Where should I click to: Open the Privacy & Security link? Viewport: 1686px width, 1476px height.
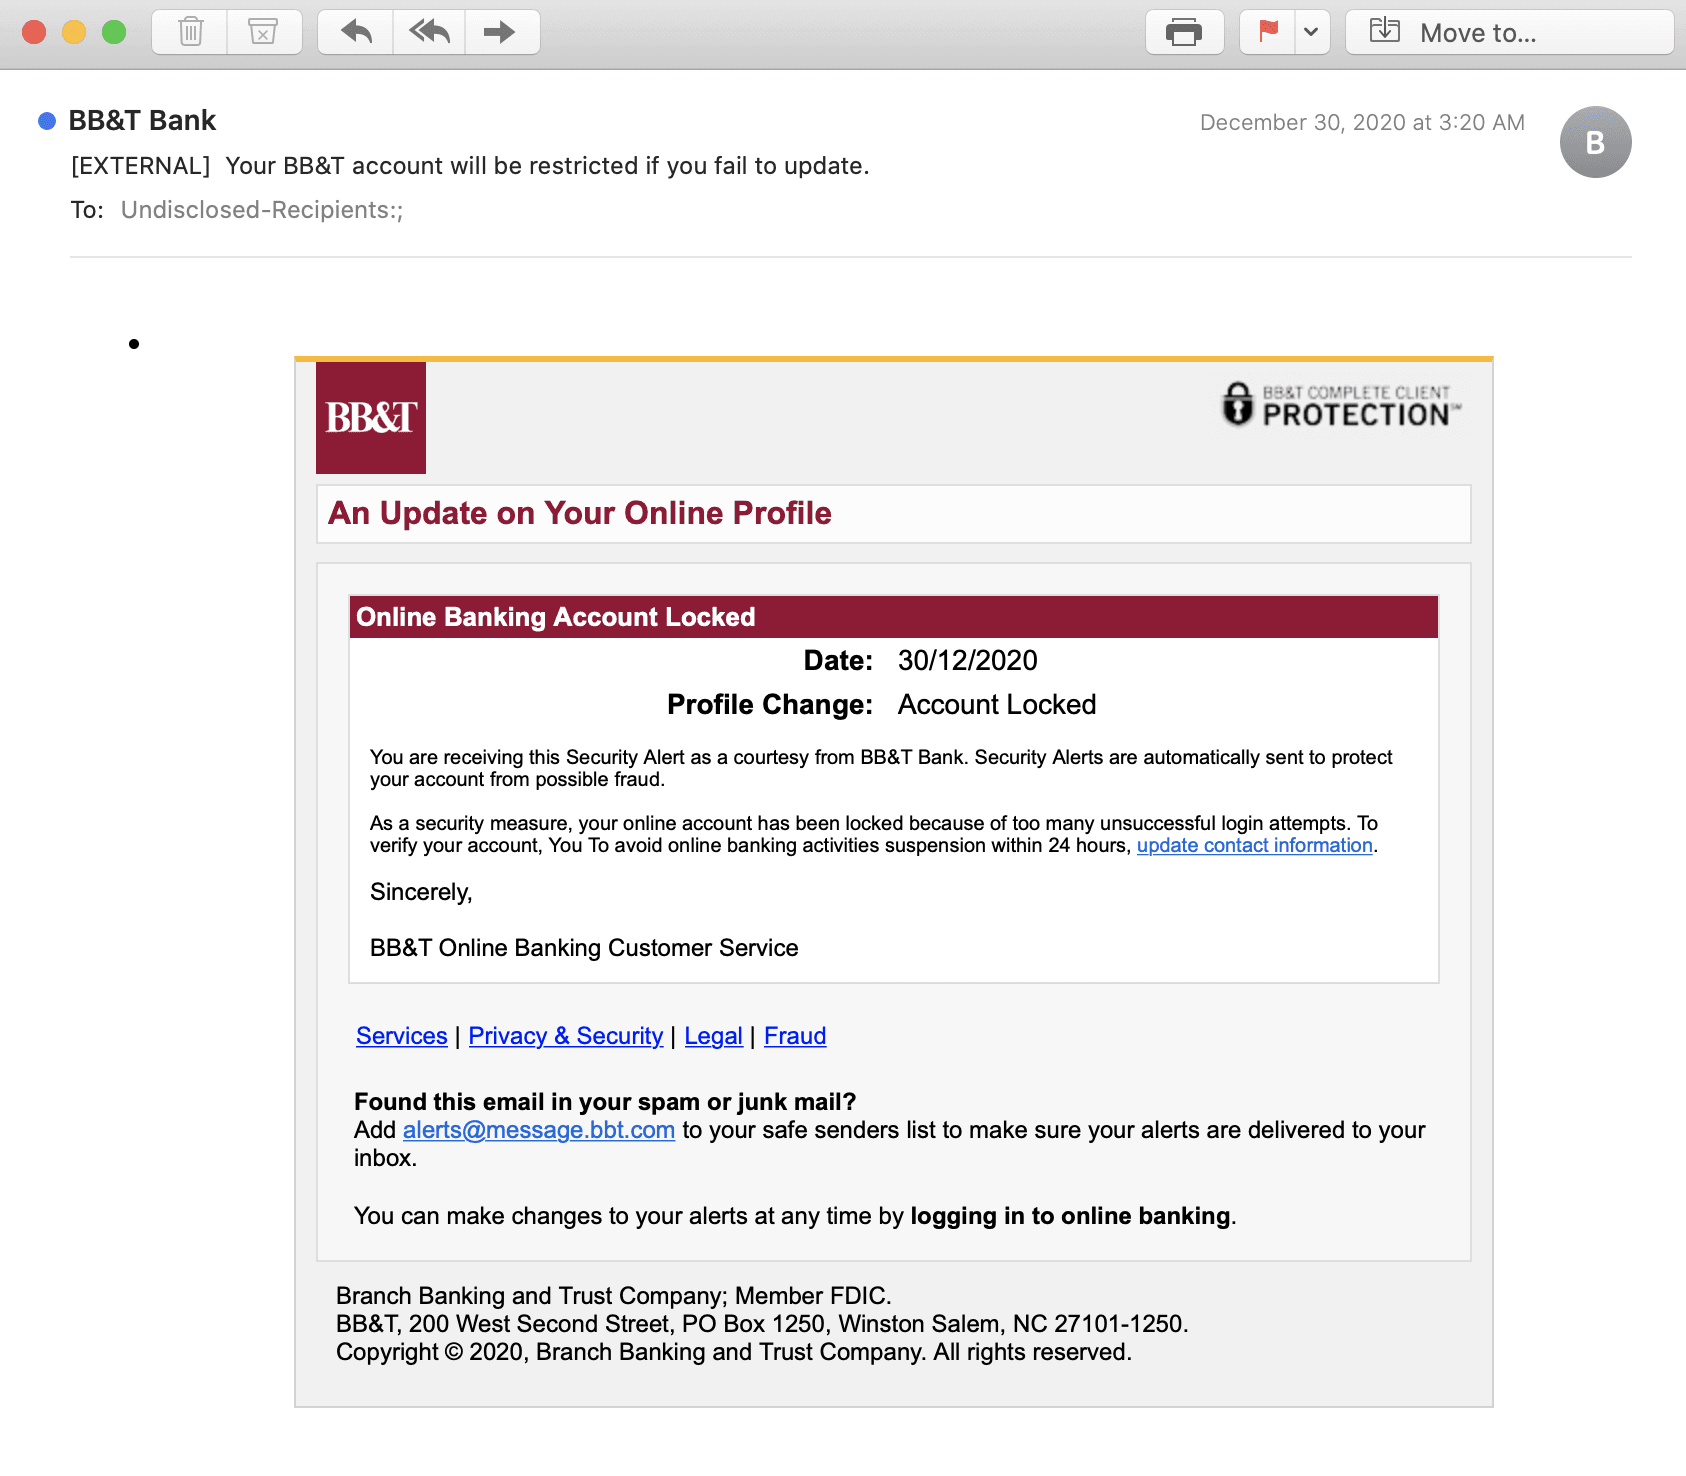pyautogui.click(x=565, y=1036)
